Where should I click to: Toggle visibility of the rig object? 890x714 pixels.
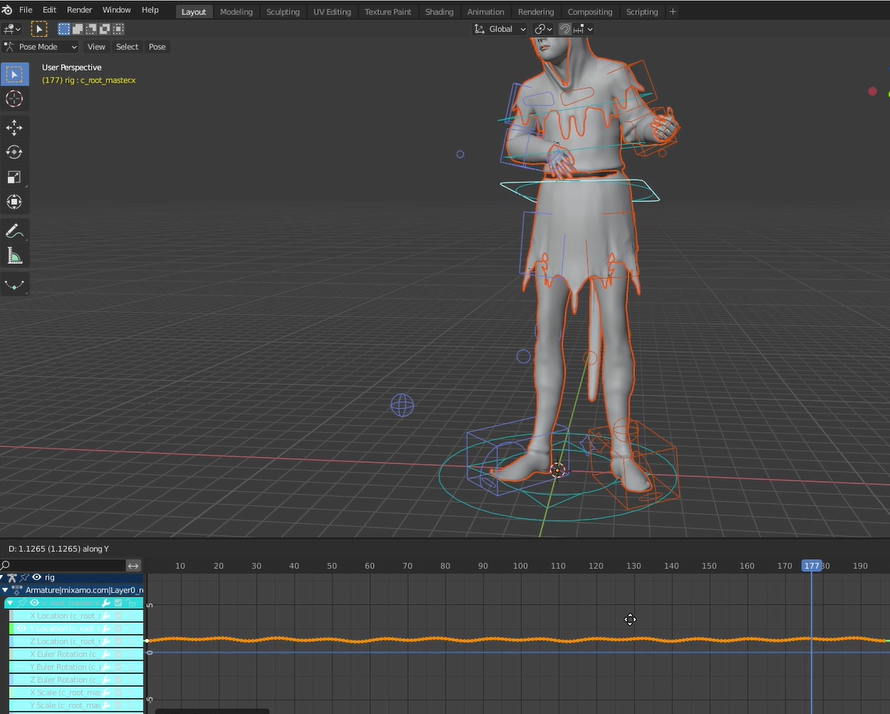pos(37,577)
